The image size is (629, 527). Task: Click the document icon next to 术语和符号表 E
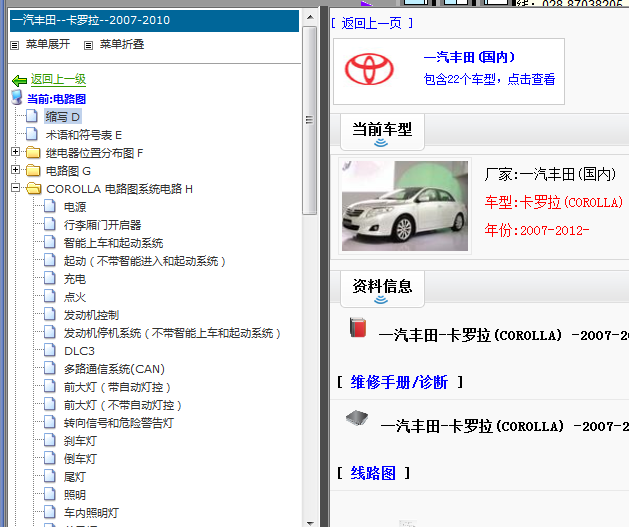pyautogui.click(x=32, y=134)
